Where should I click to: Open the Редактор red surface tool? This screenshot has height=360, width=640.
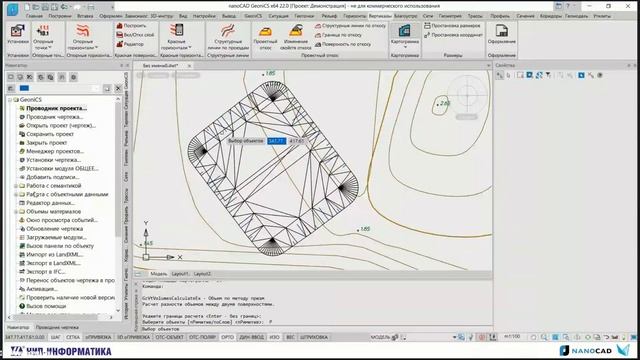pos(130,44)
